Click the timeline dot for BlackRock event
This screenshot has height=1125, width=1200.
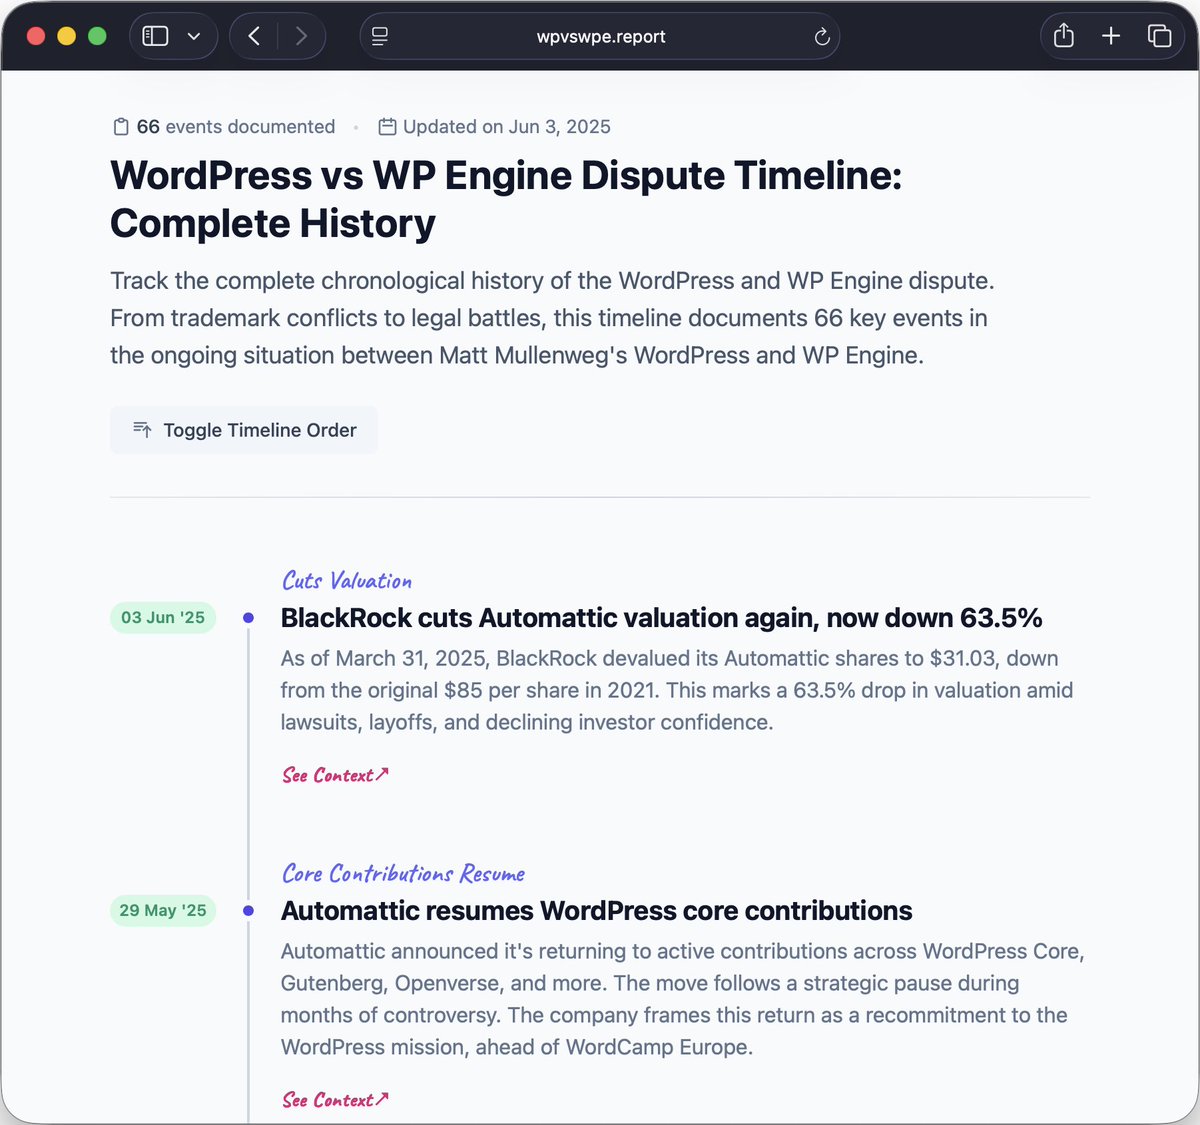tap(248, 618)
